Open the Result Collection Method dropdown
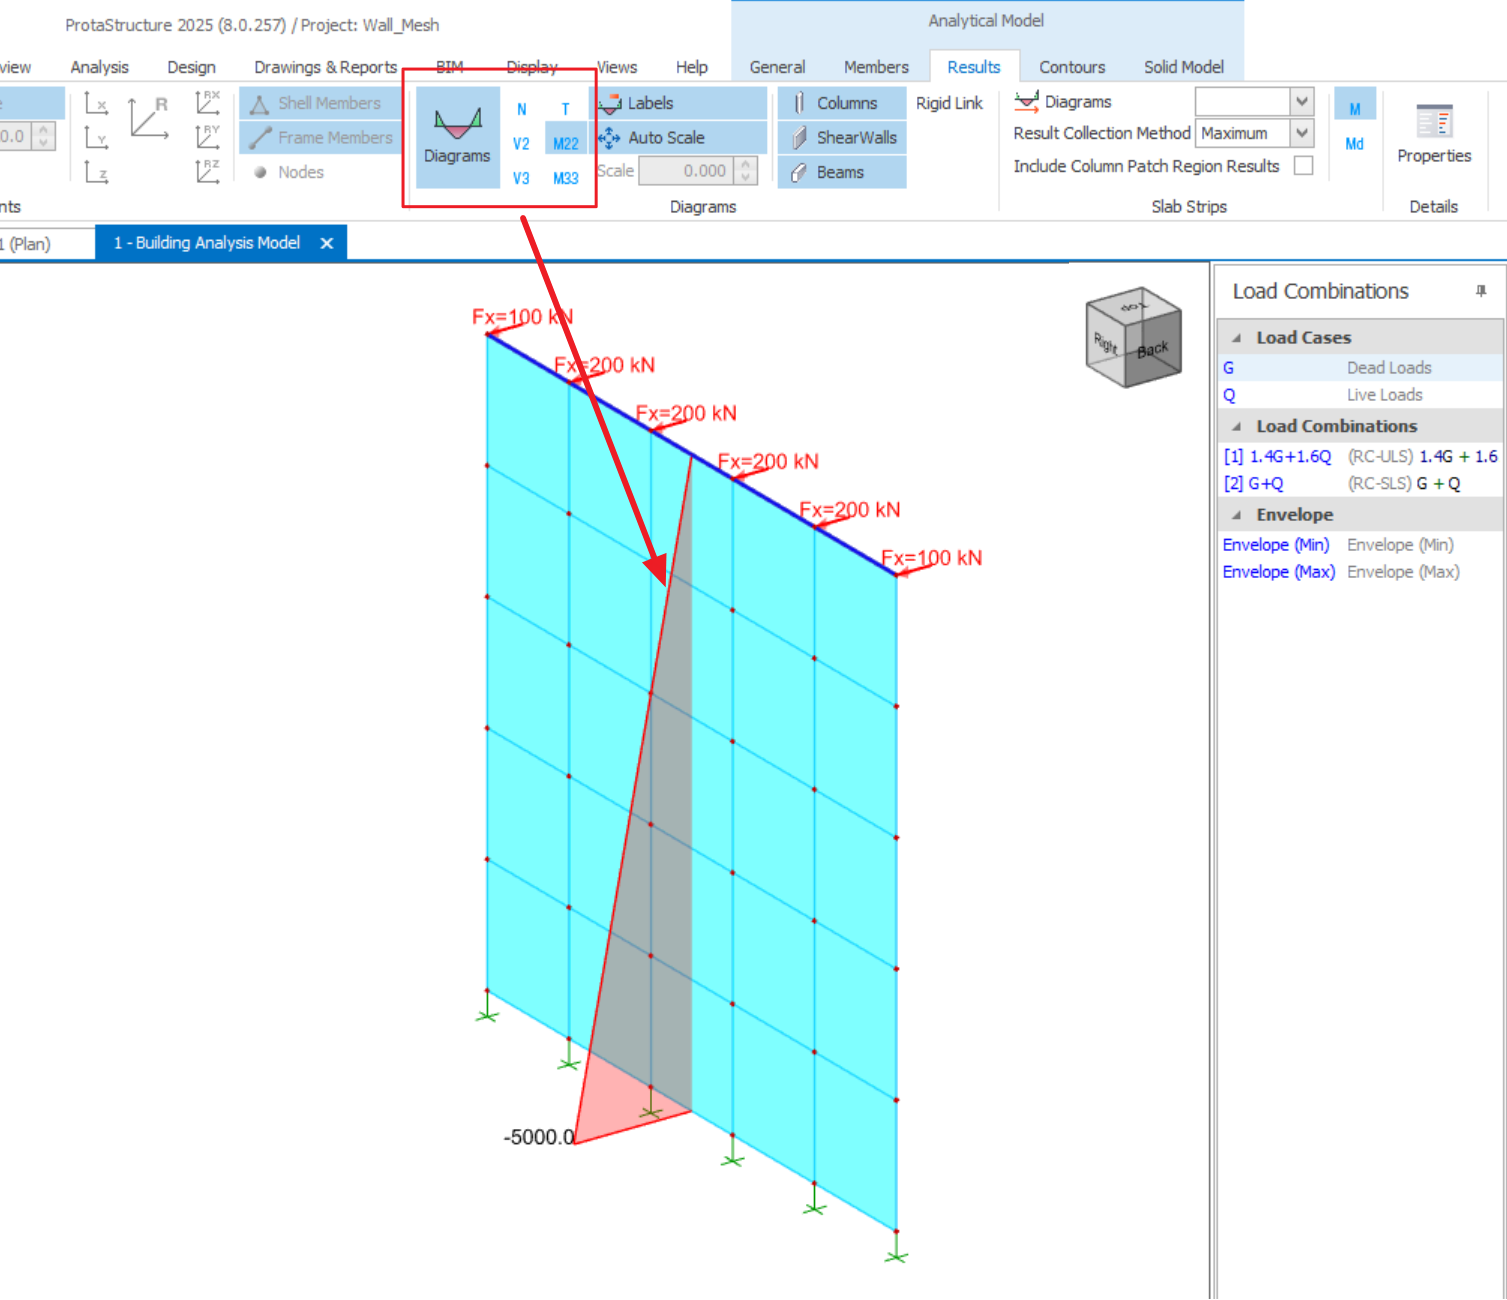Screen dimensions: 1507x1300 tap(1301, 133)
